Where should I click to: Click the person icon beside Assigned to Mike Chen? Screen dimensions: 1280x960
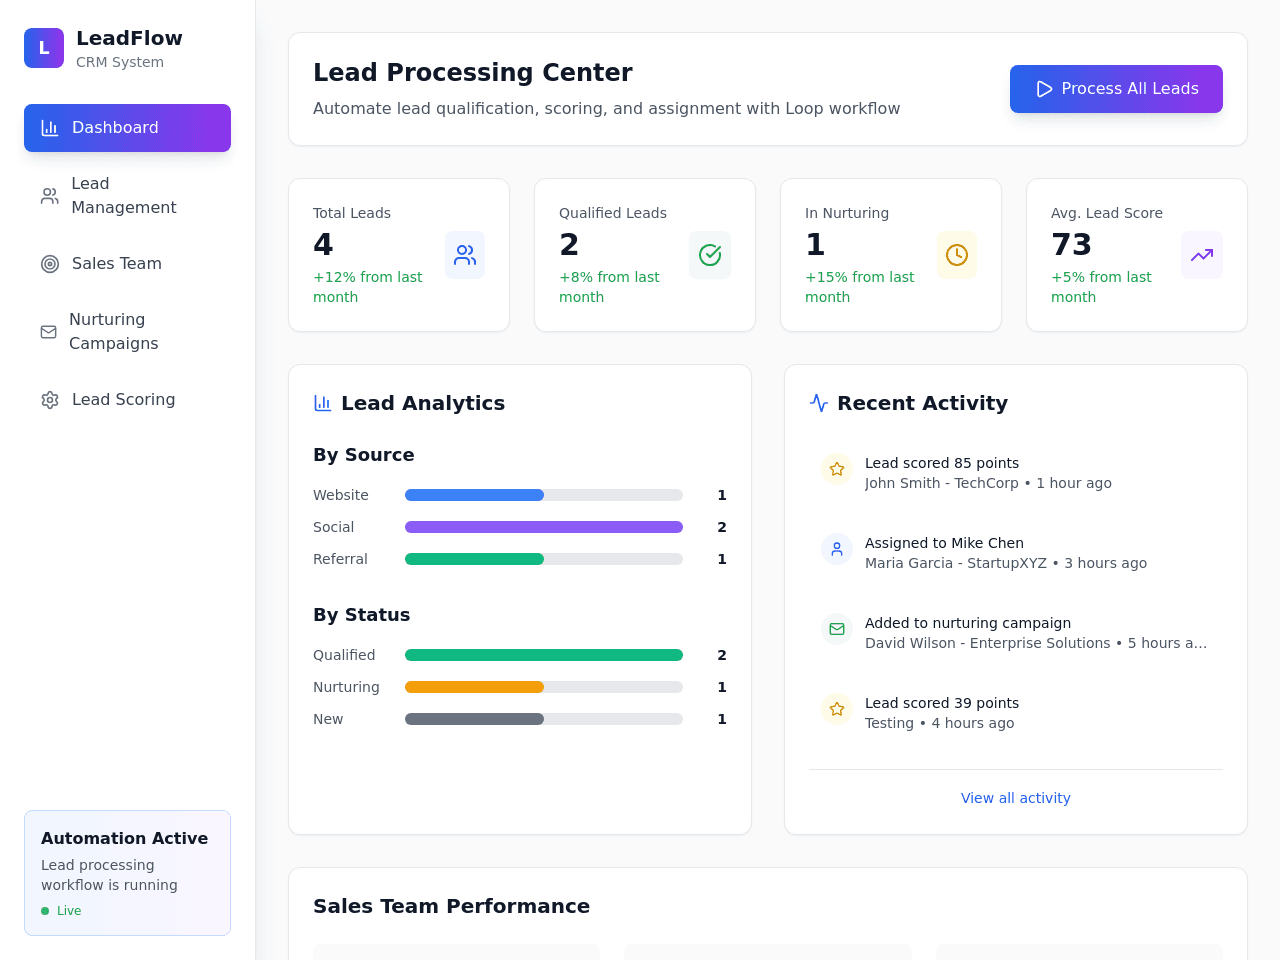837,549
